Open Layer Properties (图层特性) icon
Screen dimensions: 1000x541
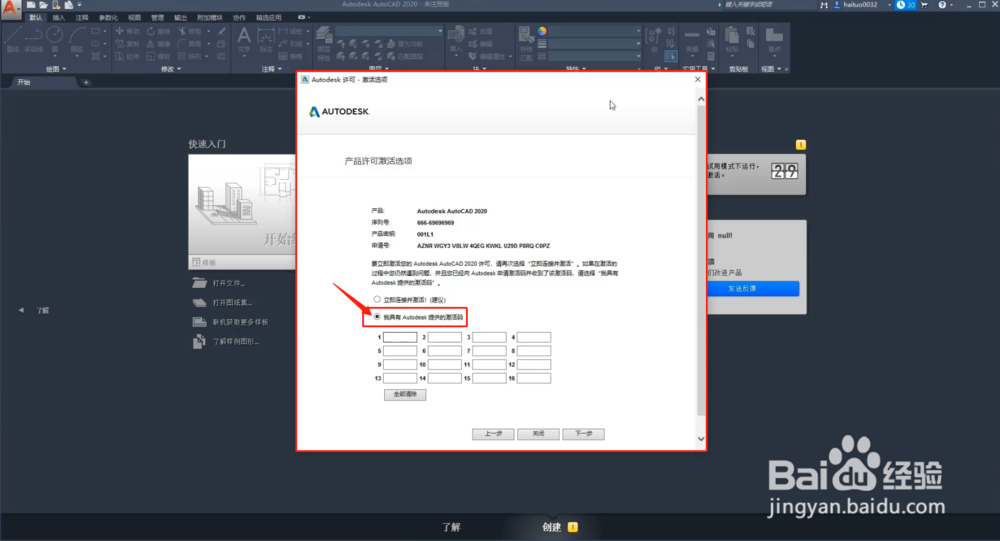(x=324, y=43)
